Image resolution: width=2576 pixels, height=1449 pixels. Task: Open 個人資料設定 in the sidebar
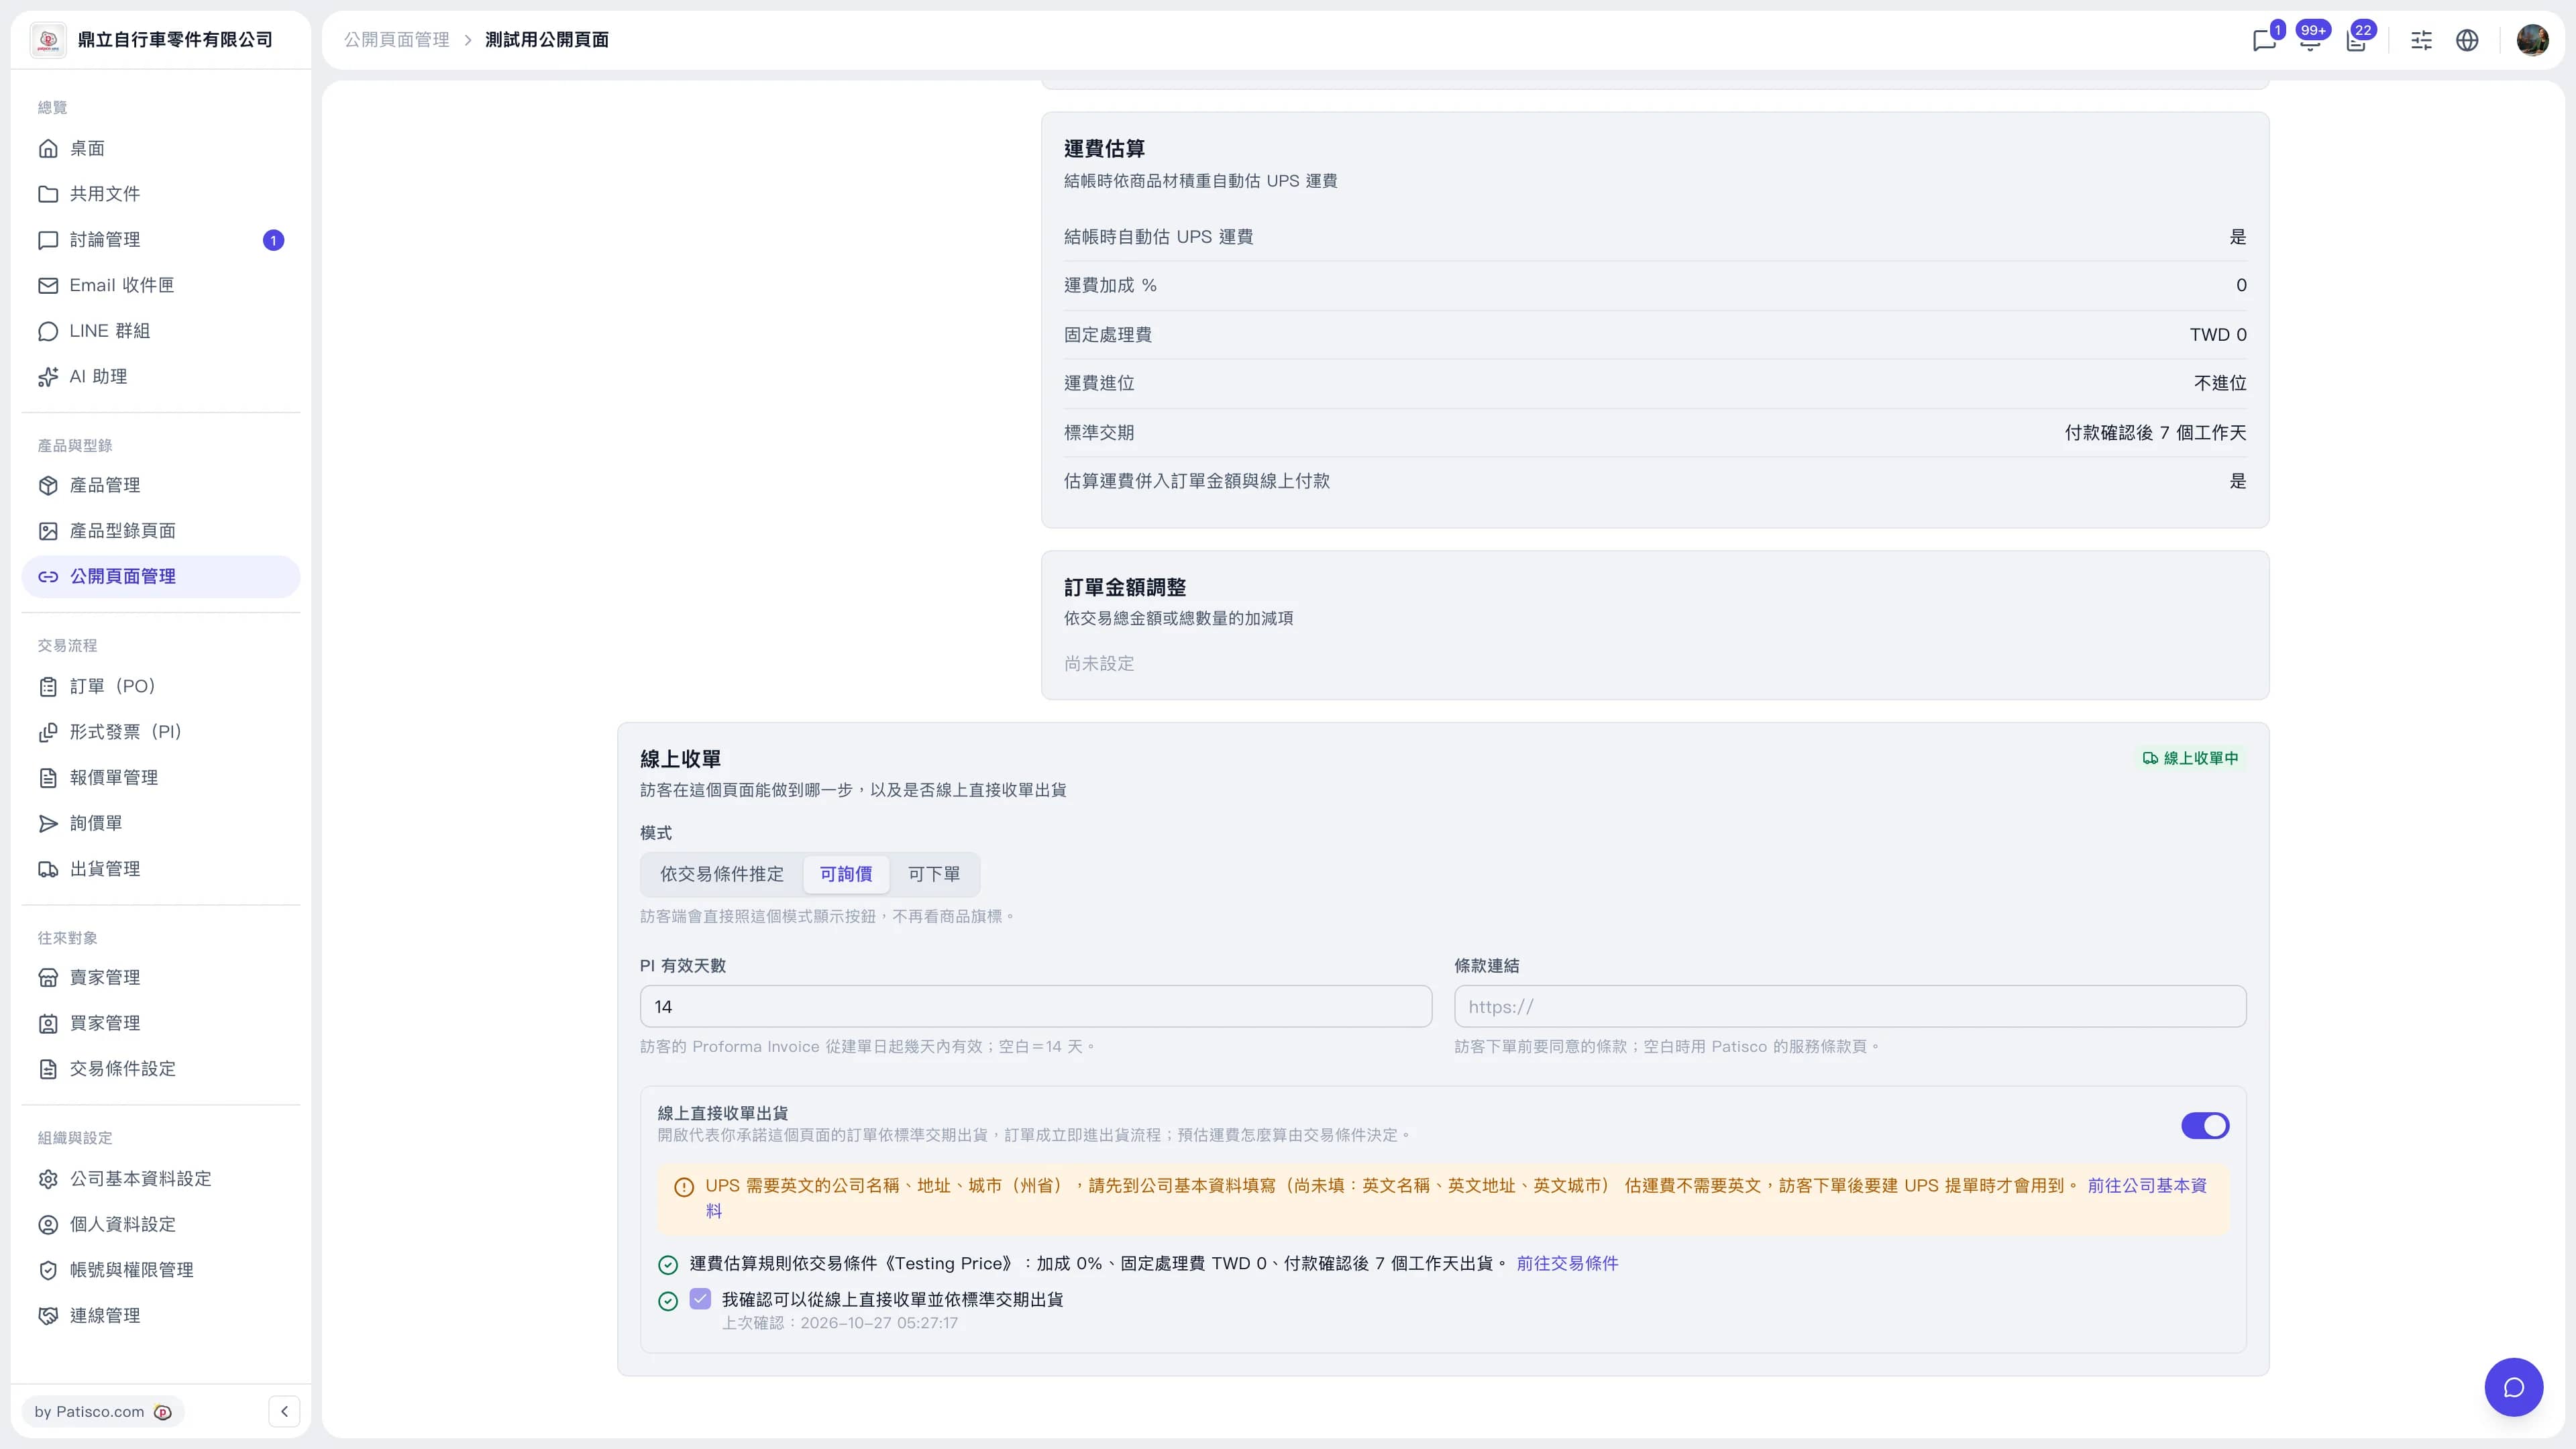click(161, 1224)
